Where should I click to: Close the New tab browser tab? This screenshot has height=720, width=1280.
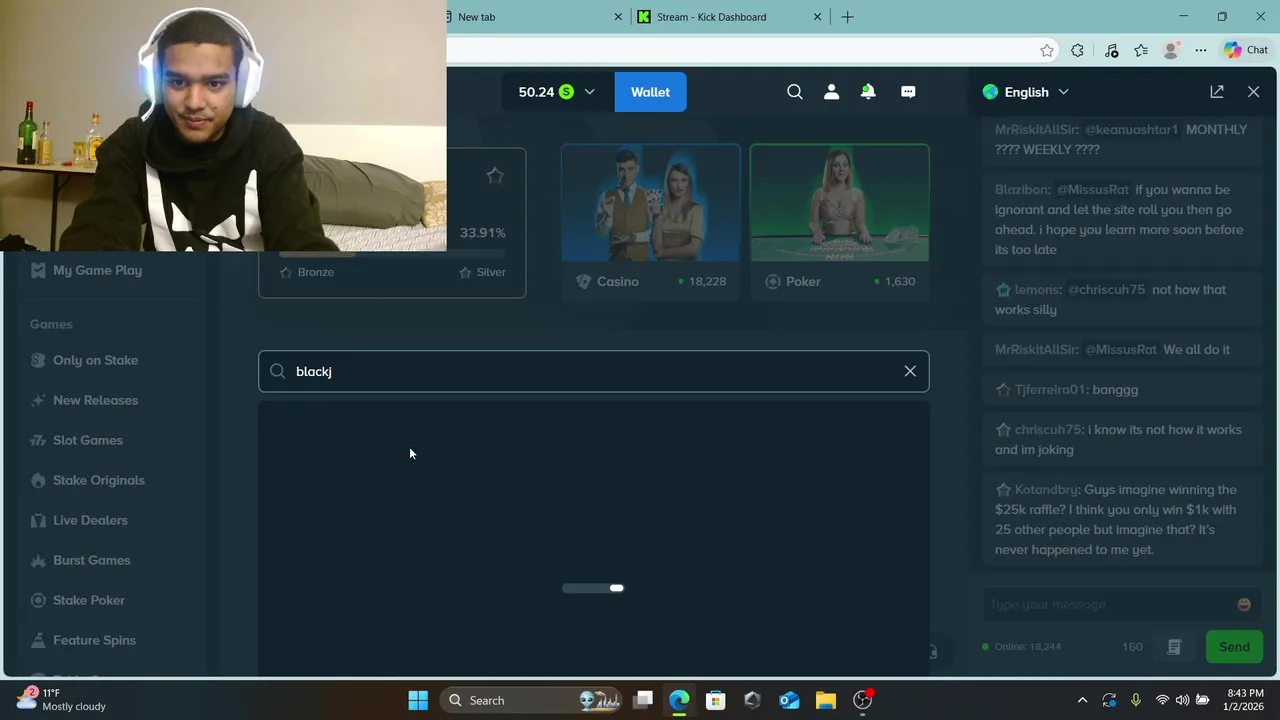pos(618,17)
